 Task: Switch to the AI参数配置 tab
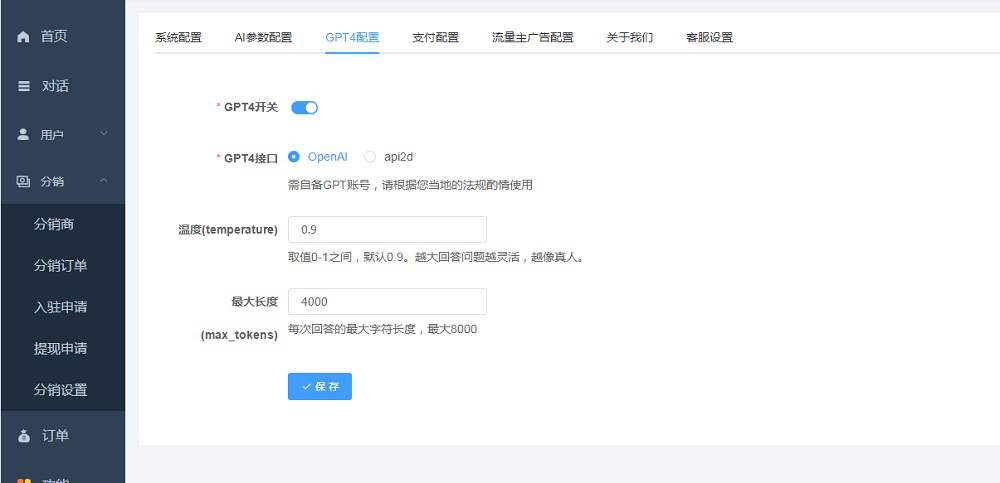pos(263,37)
